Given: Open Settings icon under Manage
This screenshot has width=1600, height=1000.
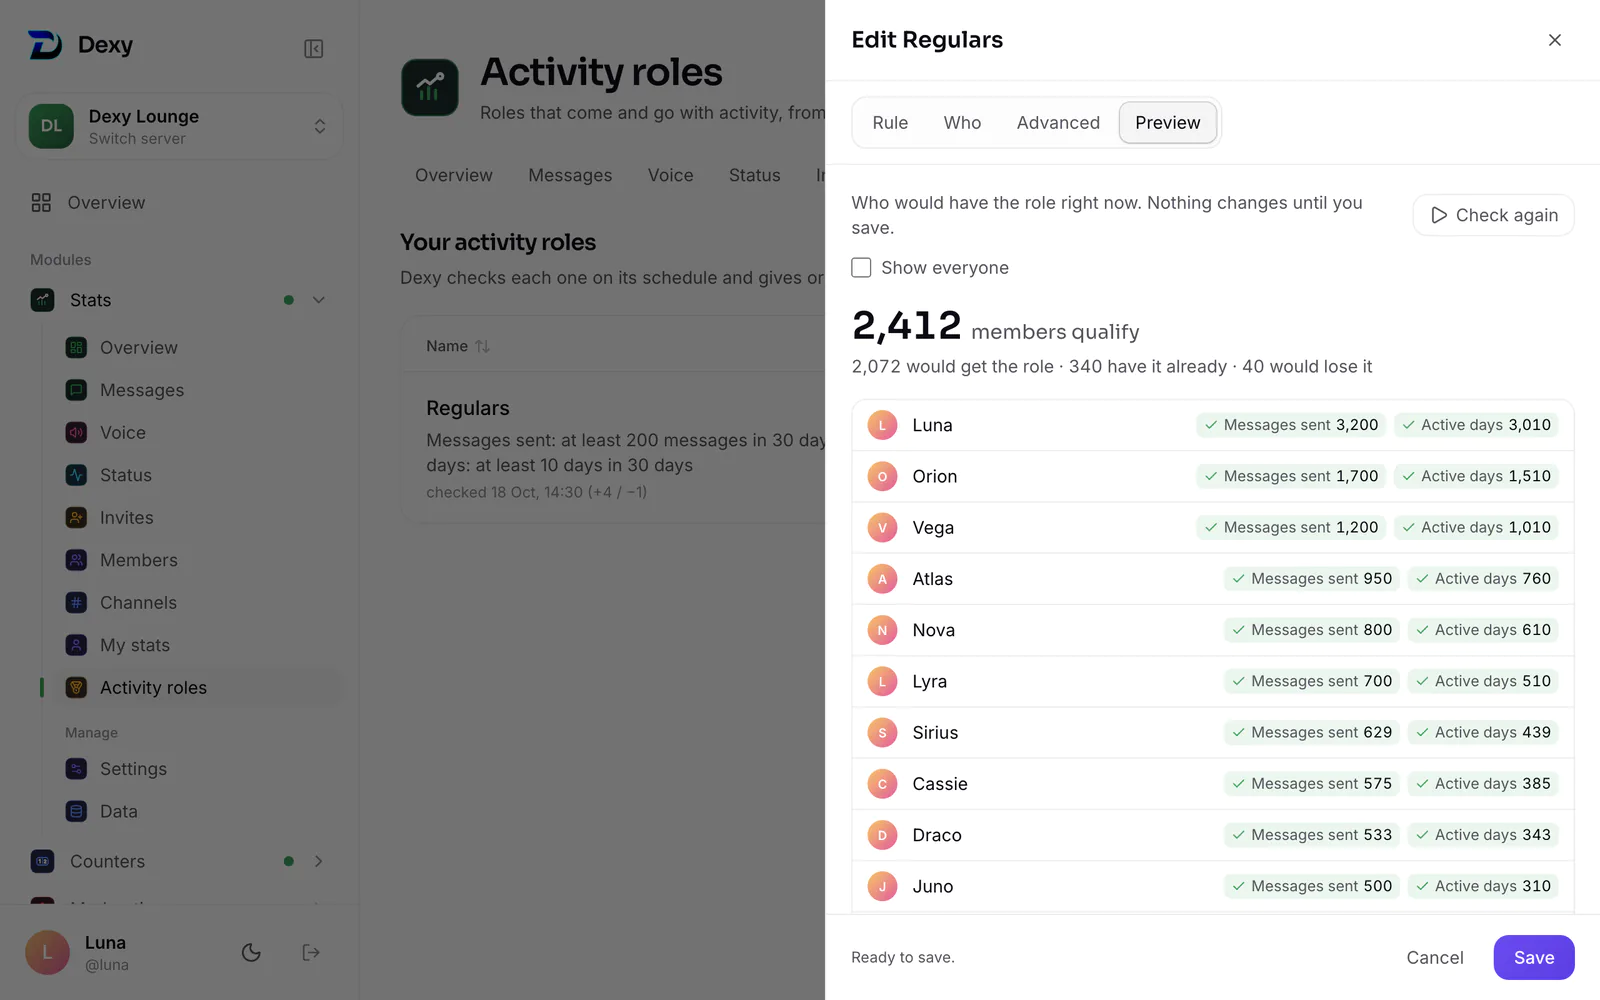Looking at the screenshot, I should pos(76,768).
